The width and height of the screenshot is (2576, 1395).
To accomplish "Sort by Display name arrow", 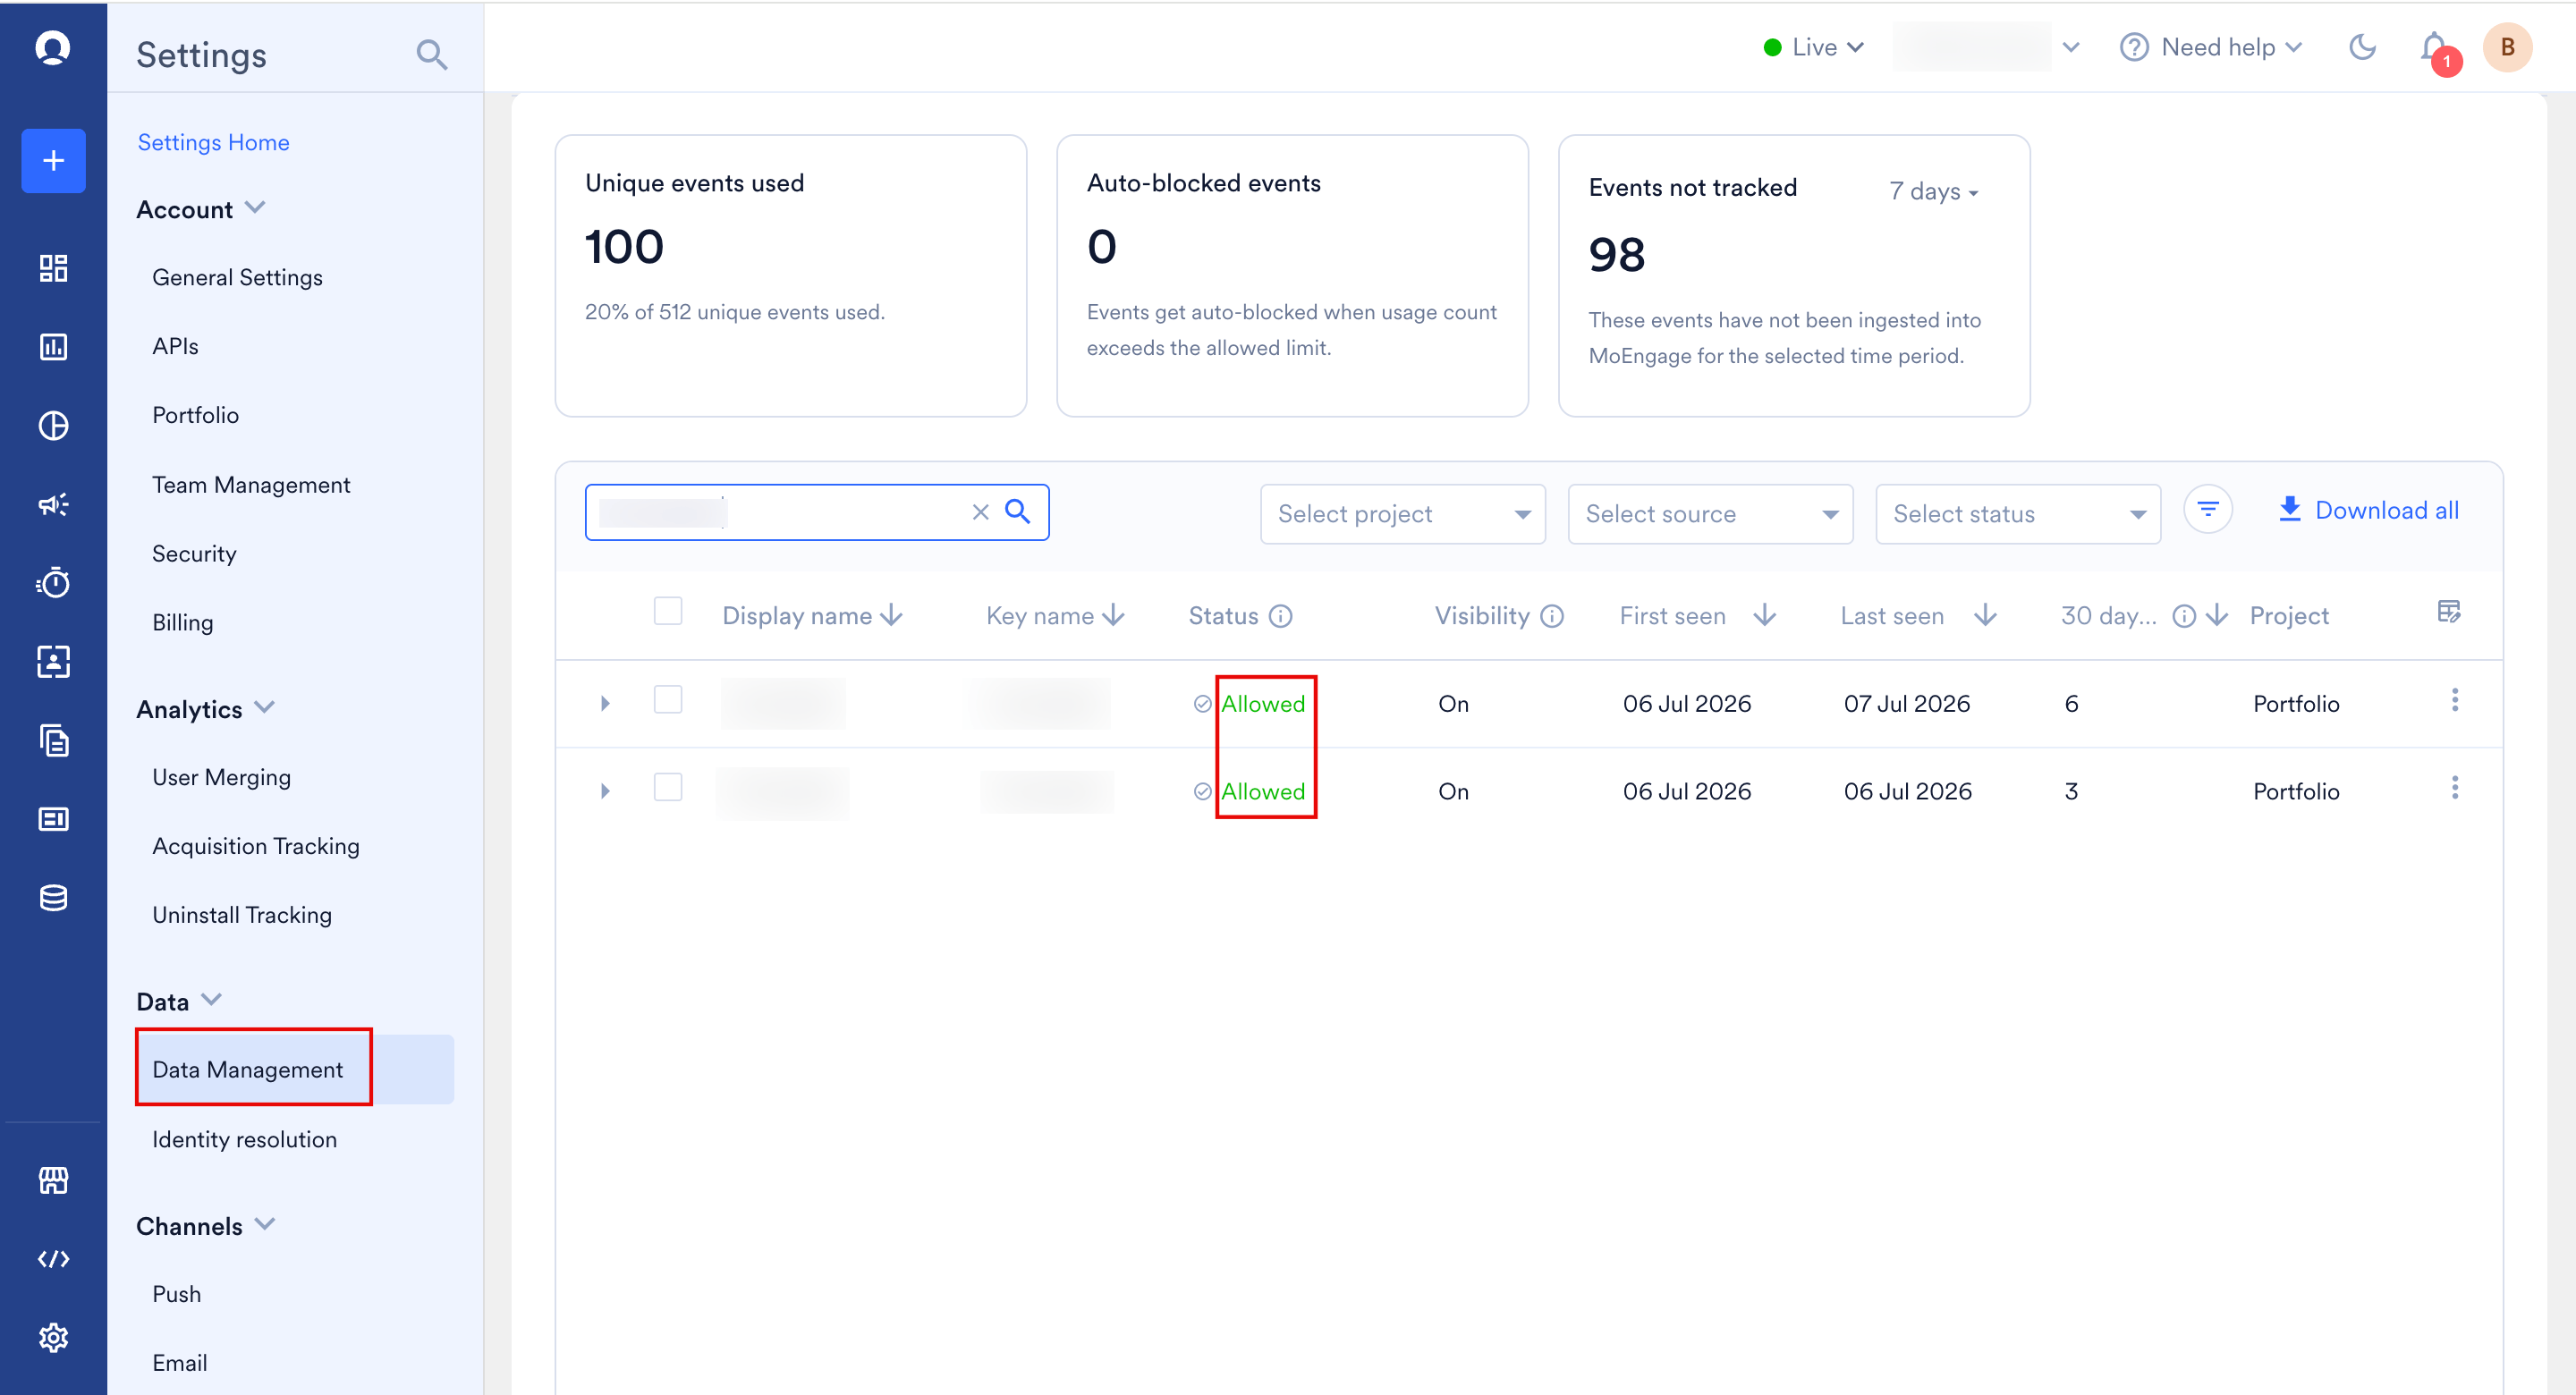I will tap(892, 615).
